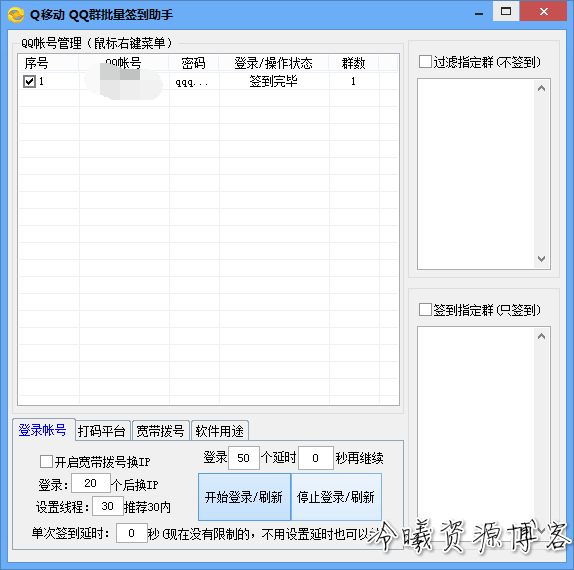Maximize the window
This screenshot has height=570, width=574.
tap(506, 12)
